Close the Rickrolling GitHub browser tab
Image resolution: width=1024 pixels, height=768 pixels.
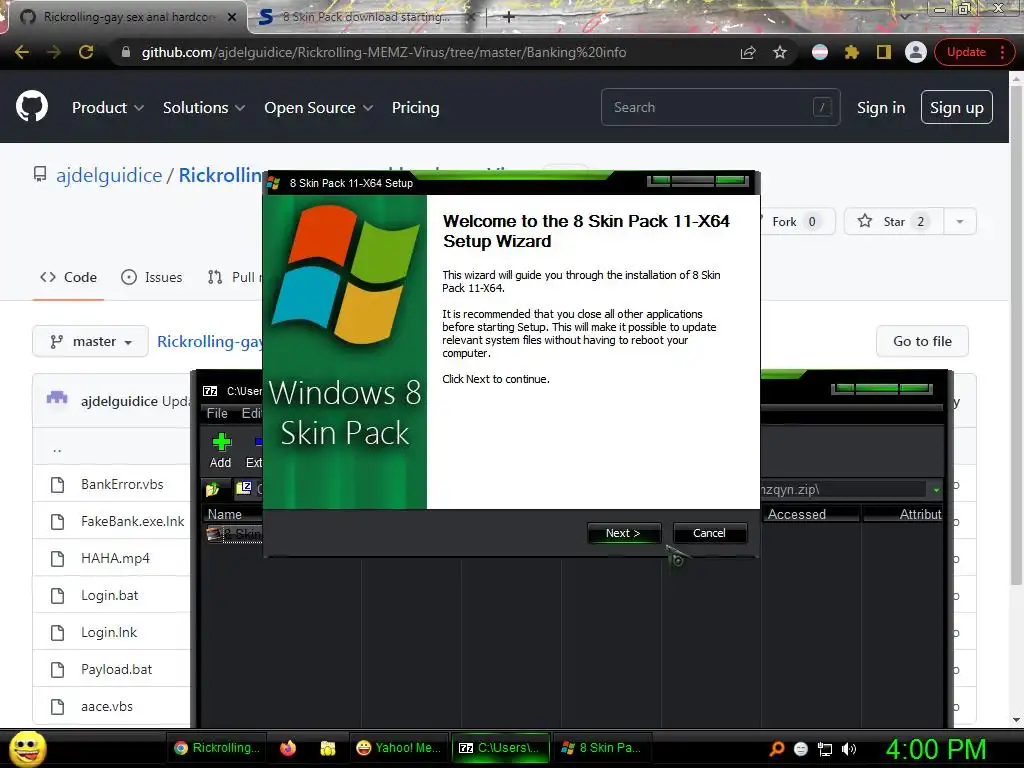coord(232,17)
